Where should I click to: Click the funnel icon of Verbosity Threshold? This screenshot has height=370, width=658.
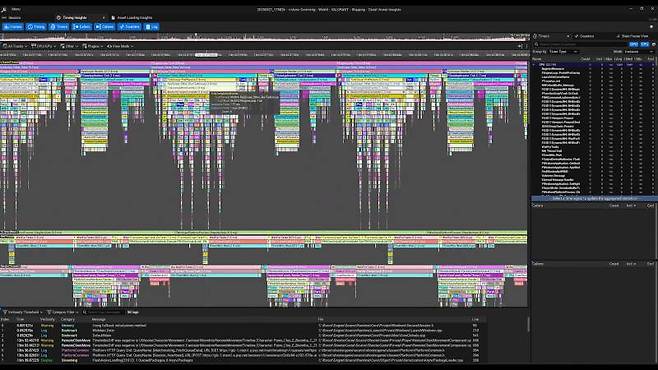5,312
